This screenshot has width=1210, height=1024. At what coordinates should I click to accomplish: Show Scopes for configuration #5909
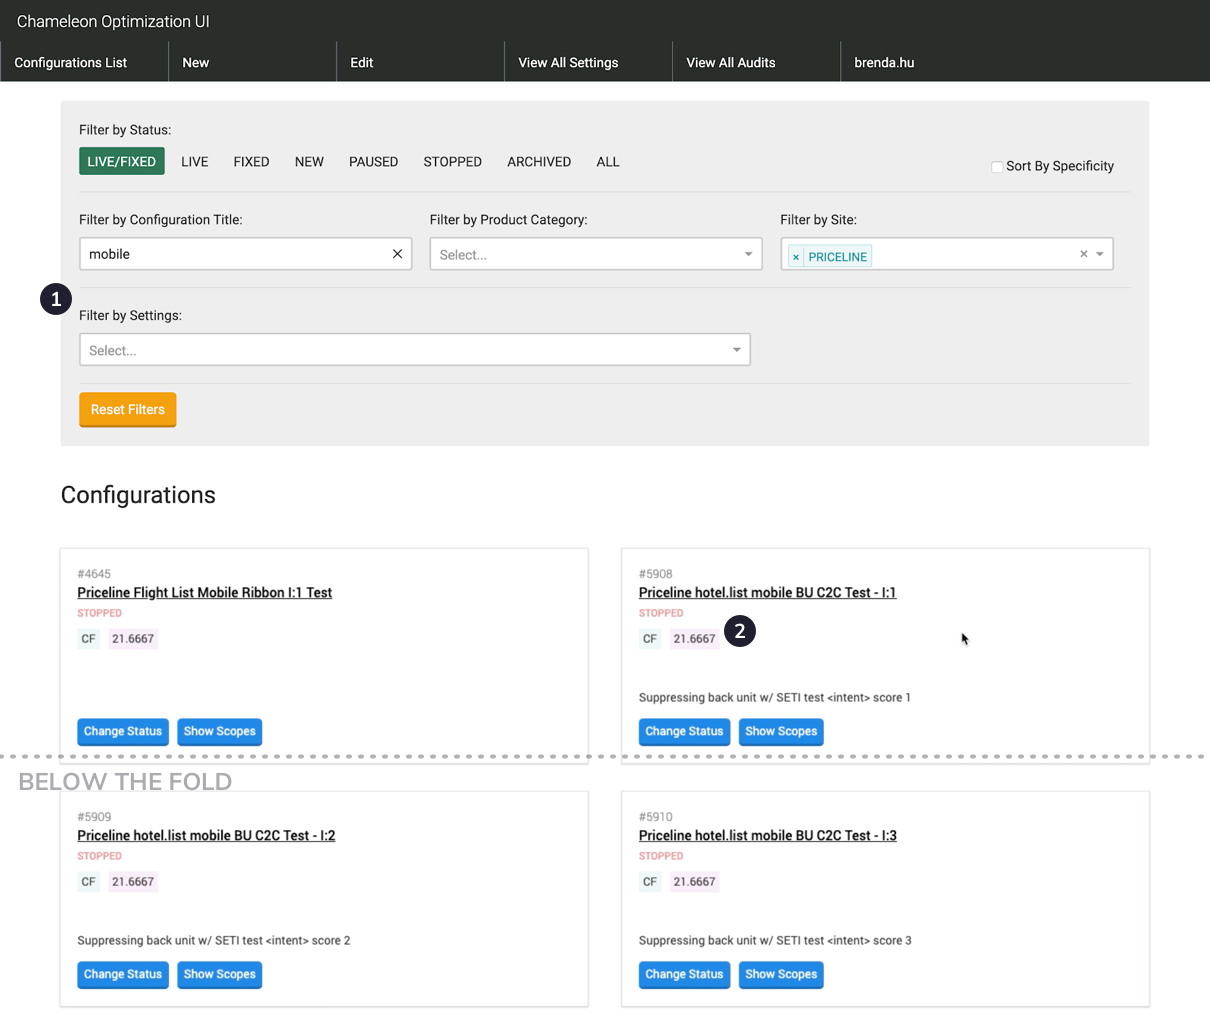click(220, 974)
